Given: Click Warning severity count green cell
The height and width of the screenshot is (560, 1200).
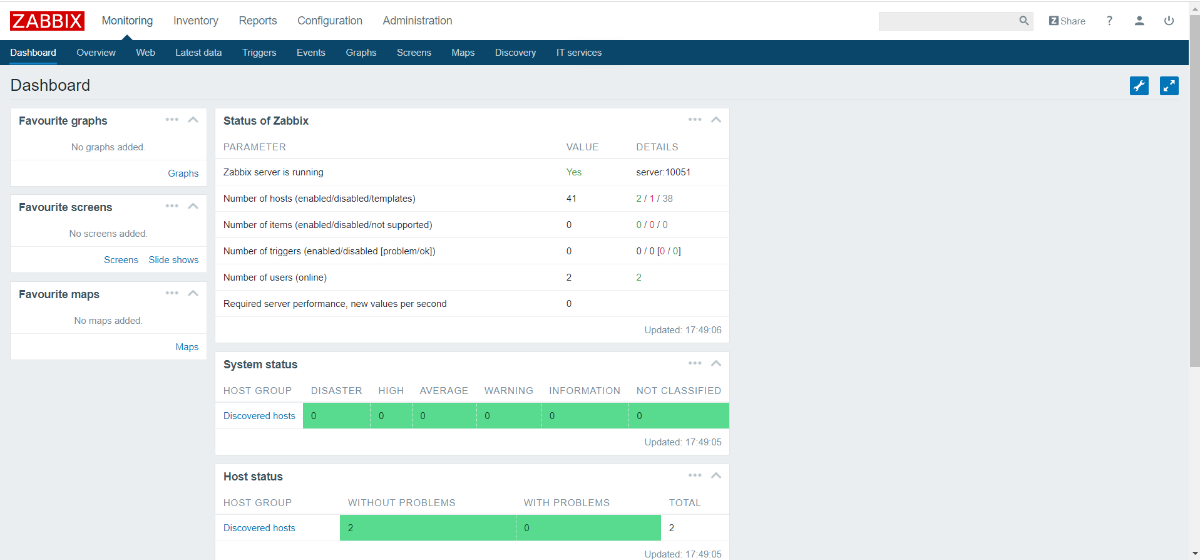Looking at the screenshot, I should click(509, 416).
